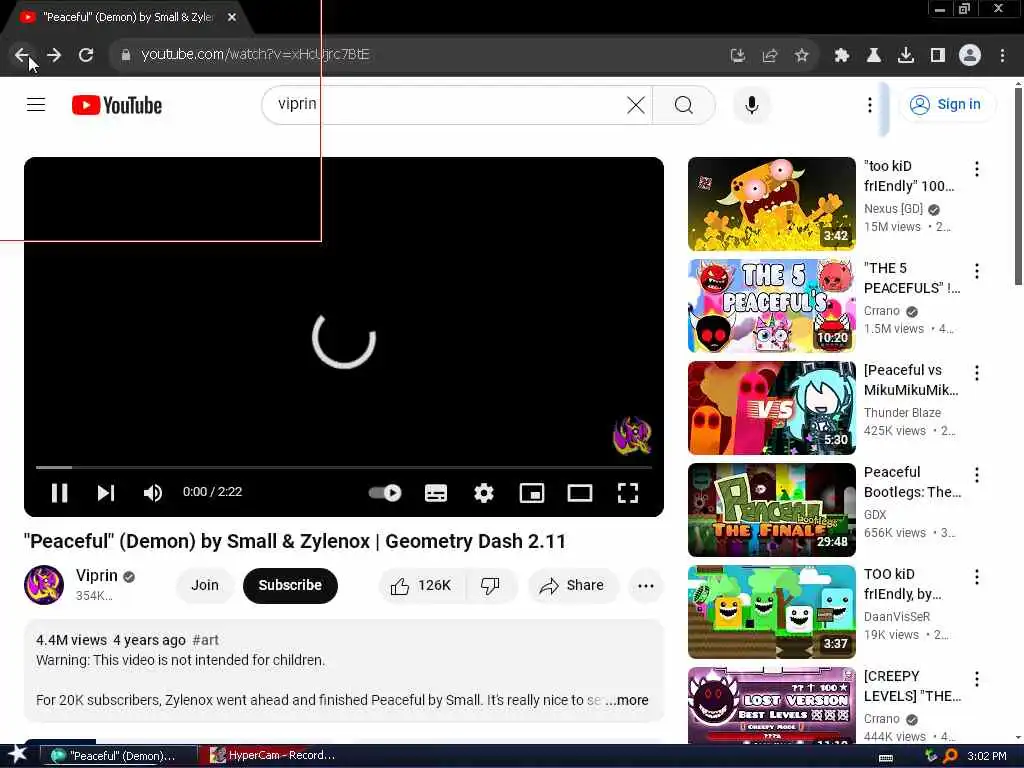This screenshot has width=1024, height=768.
Task: Switch to the miniplayer
Action: click(x=532, y=492)
